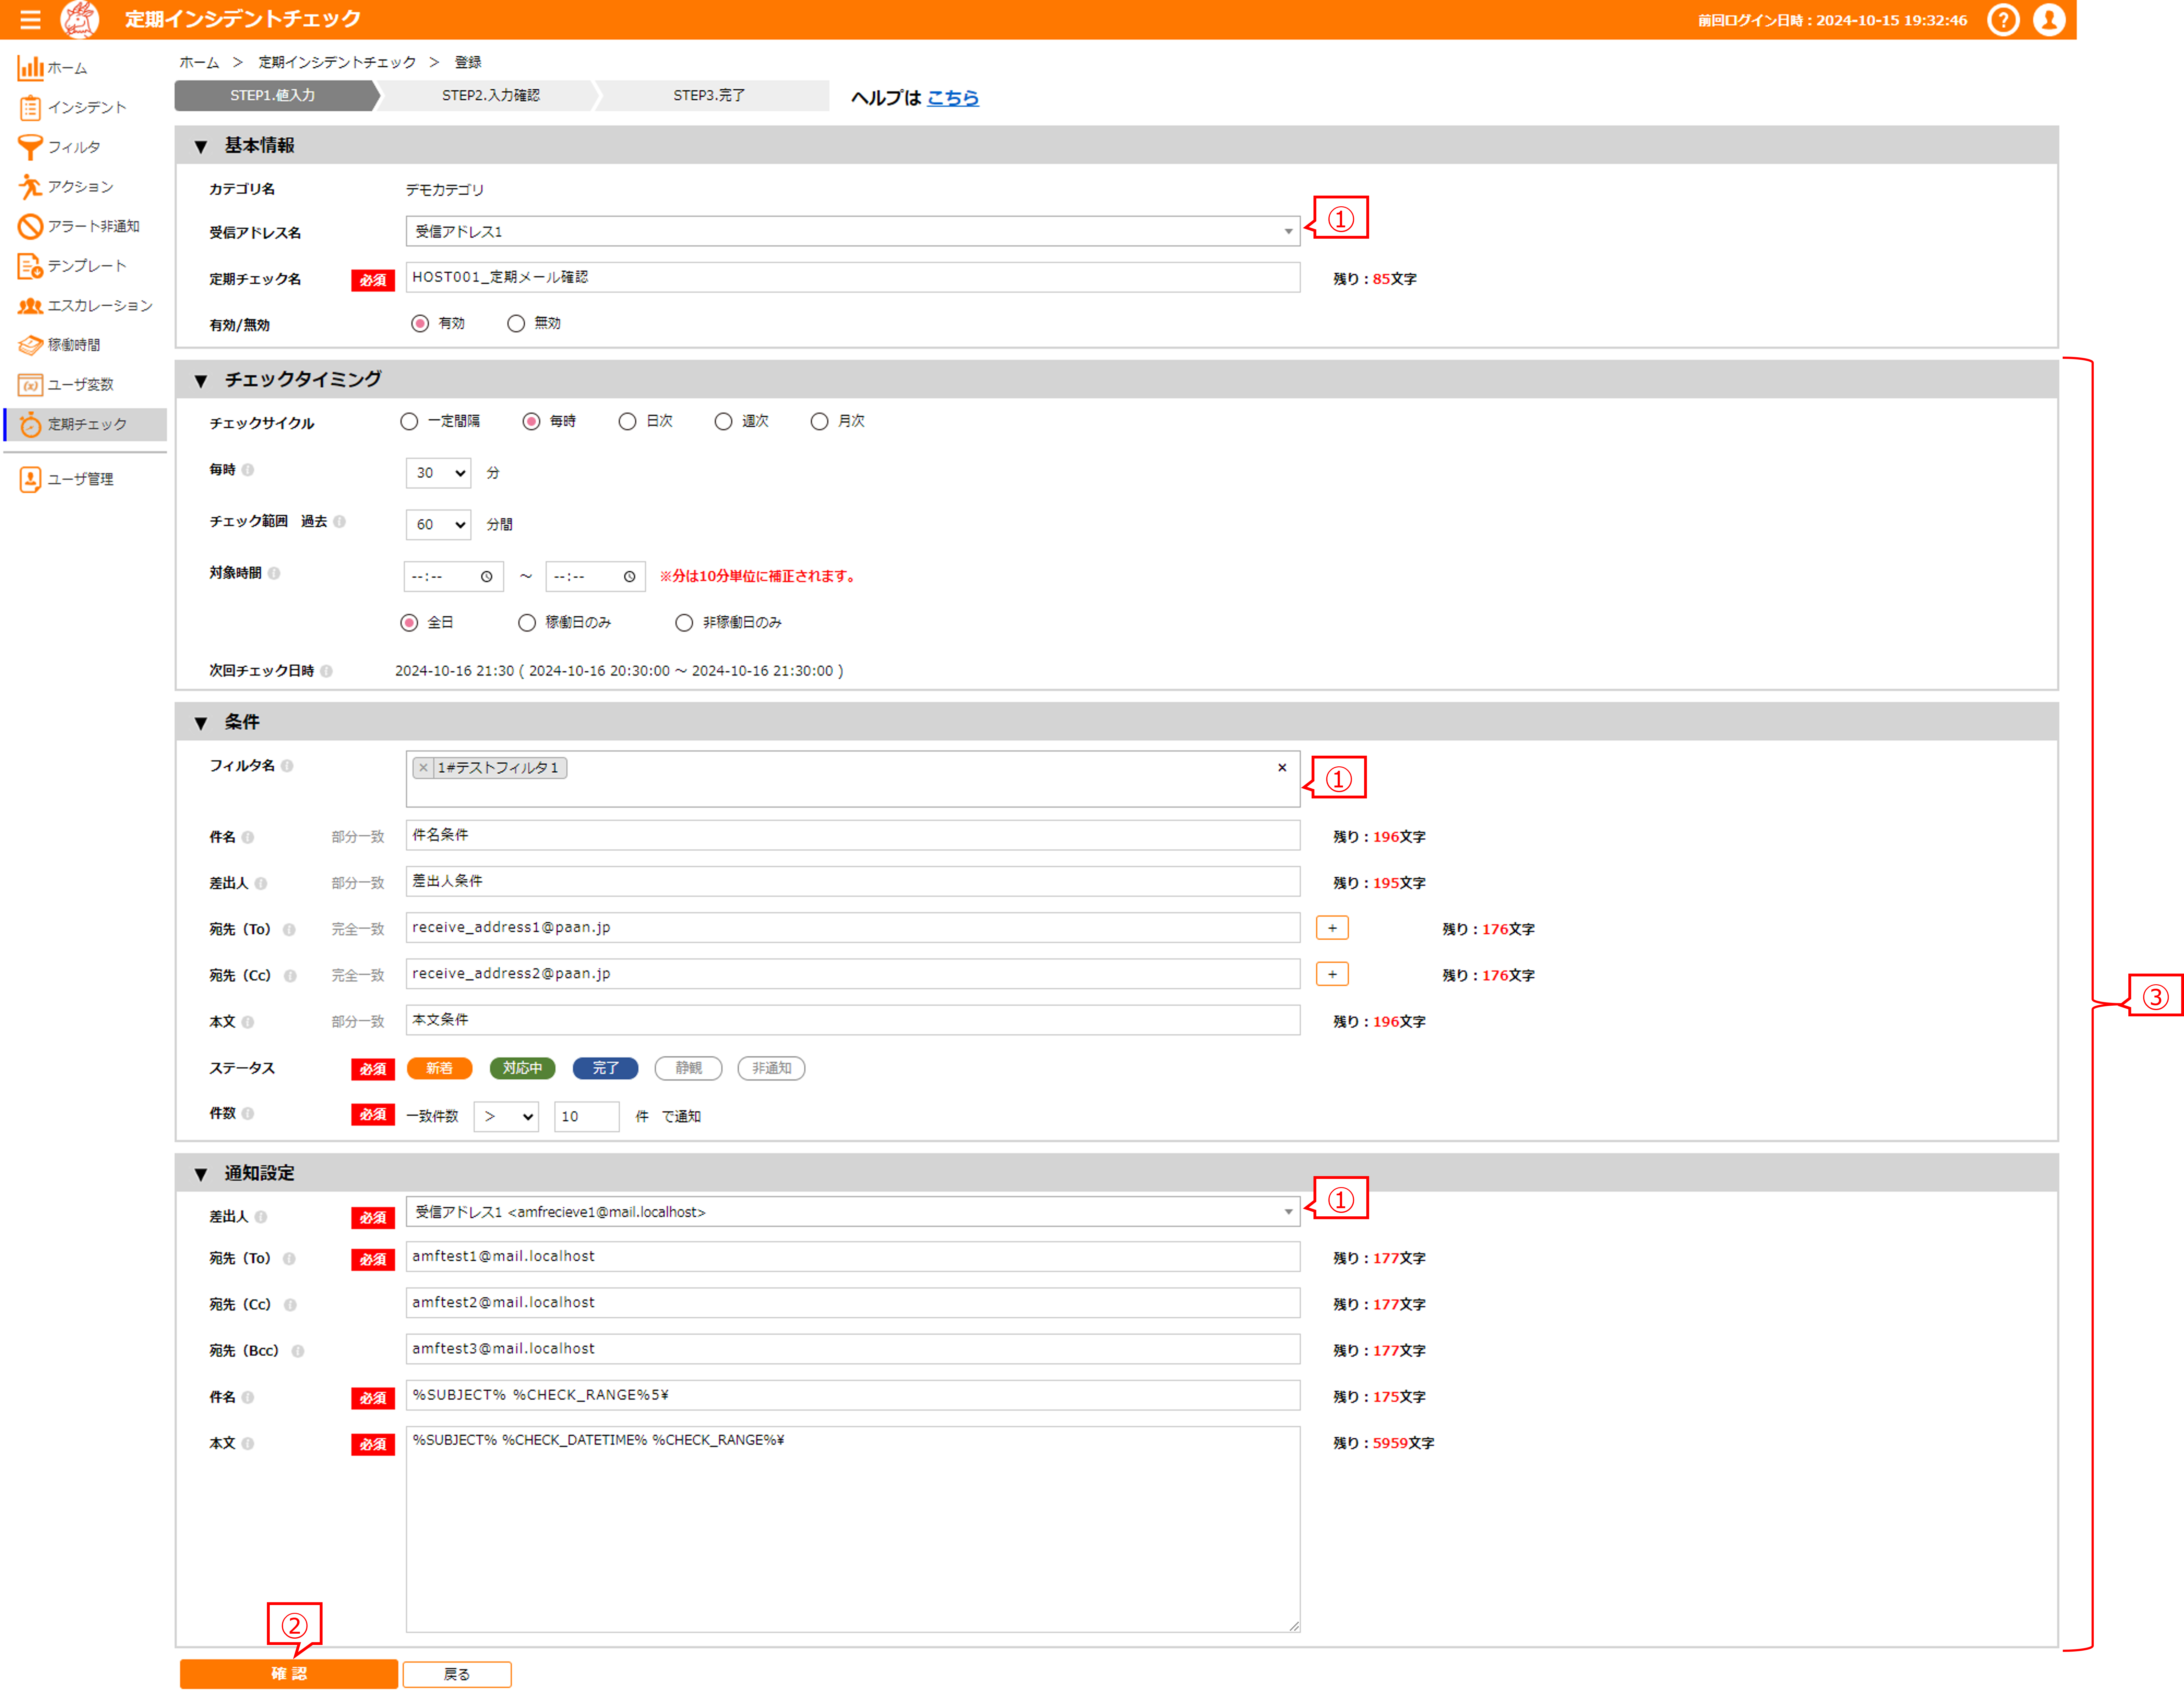Click the info icon next to 対象時間
The width and height of the screenshot is (2184, 1700).
coord(274,573)
